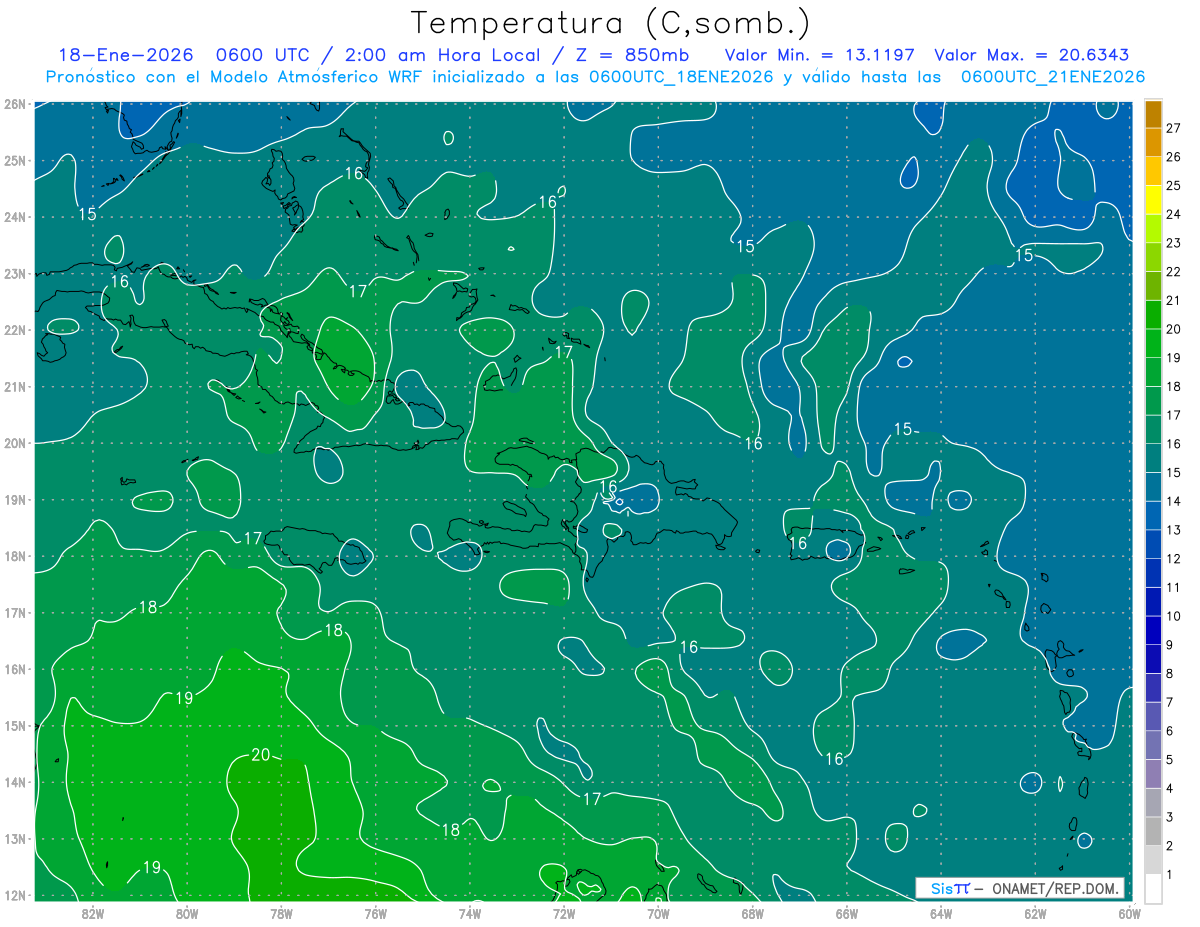Click the title "Temperatura (C,somb.)"
The height and width of the screenshot is (927, 1200).
click(x=611, y=23)
